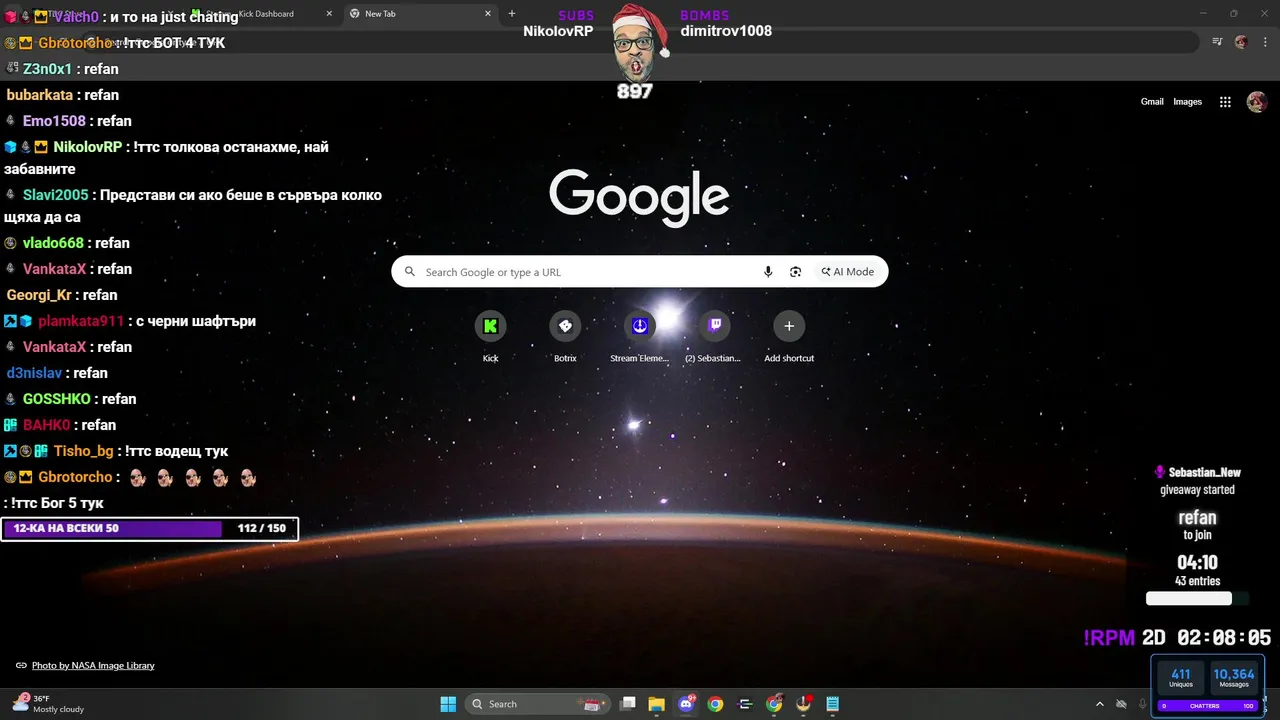
Task: Open the Botrix shortcut tile
Action: (x=565, y=326)
